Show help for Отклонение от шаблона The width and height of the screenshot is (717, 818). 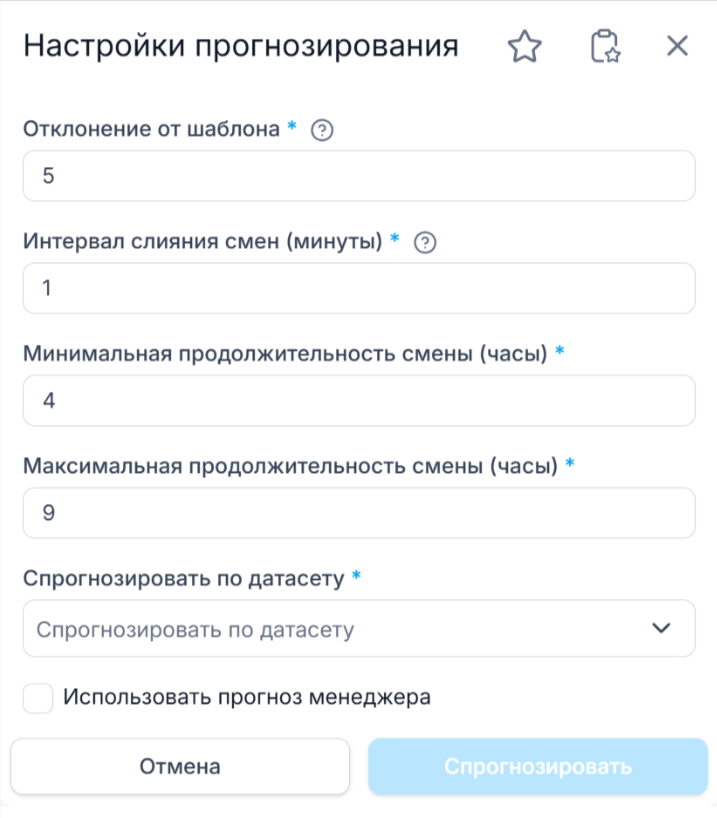(322, 130)
